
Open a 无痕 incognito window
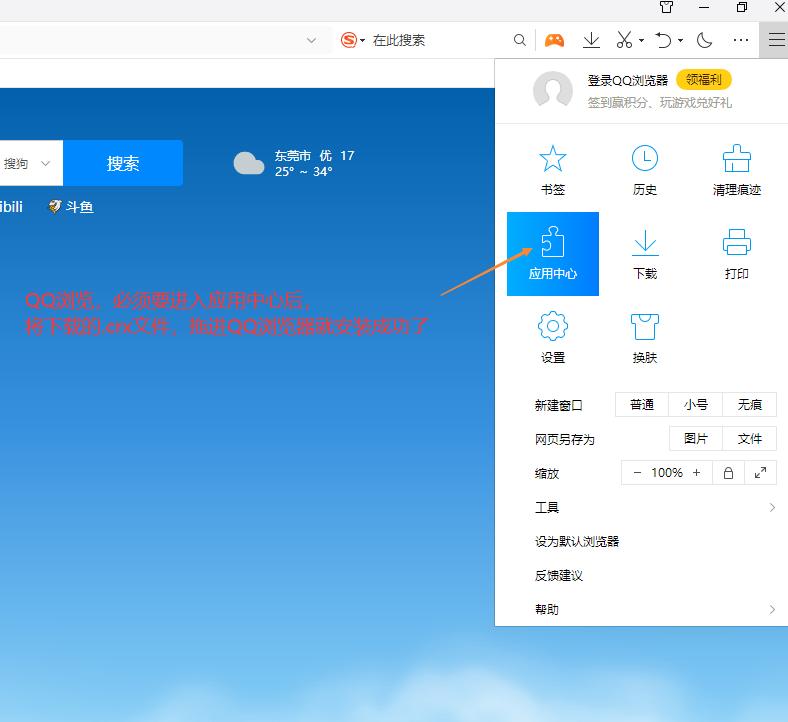[749, 405]
